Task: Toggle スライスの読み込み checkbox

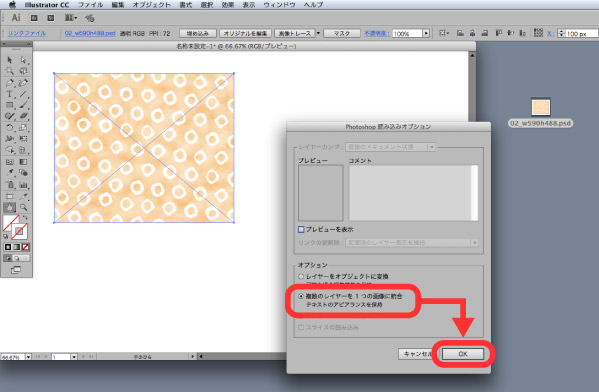Action: tap(301, 327)
